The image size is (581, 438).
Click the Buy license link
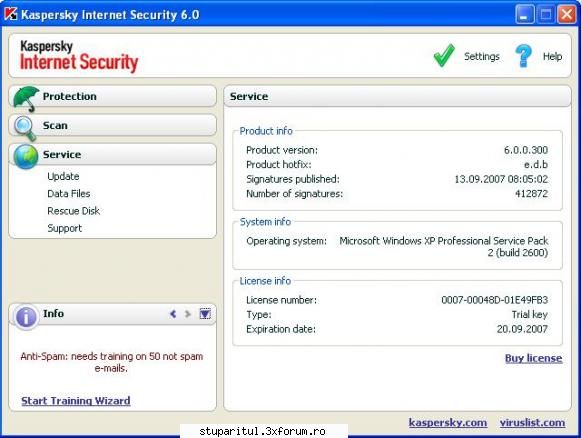[534, 358]
